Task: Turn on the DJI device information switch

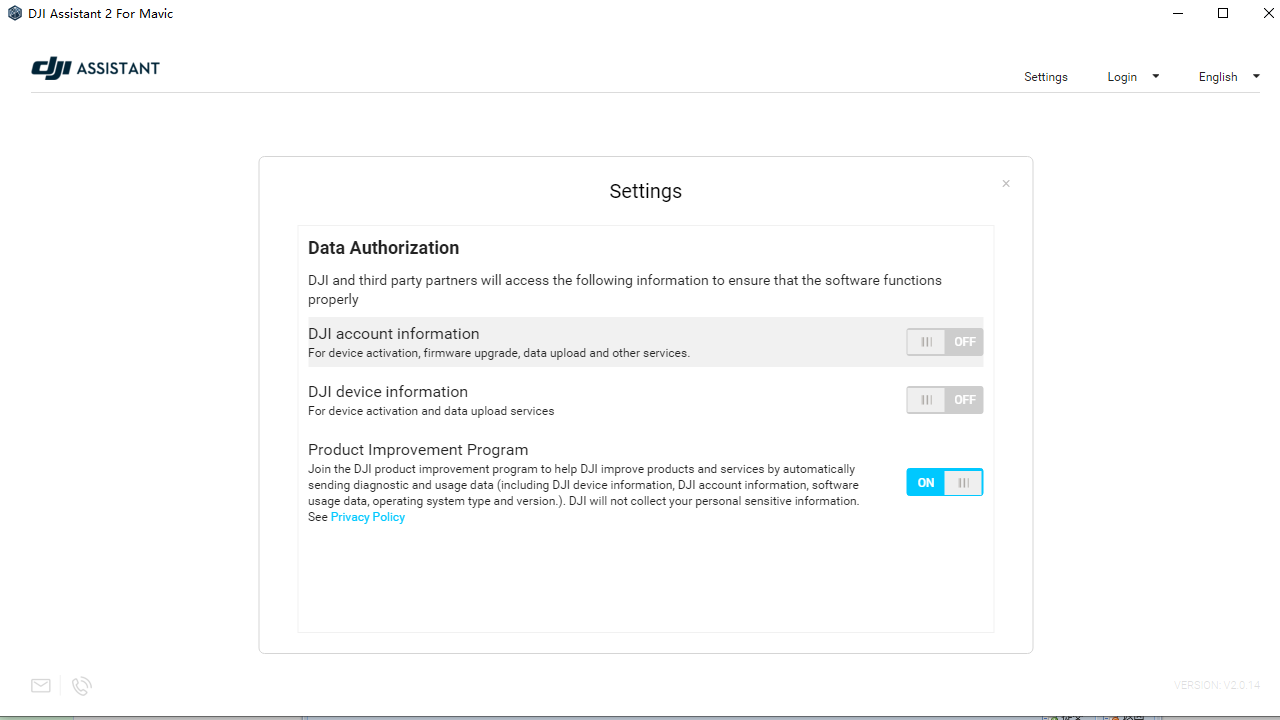Action: pyautogui.click(x=944, y=400)
